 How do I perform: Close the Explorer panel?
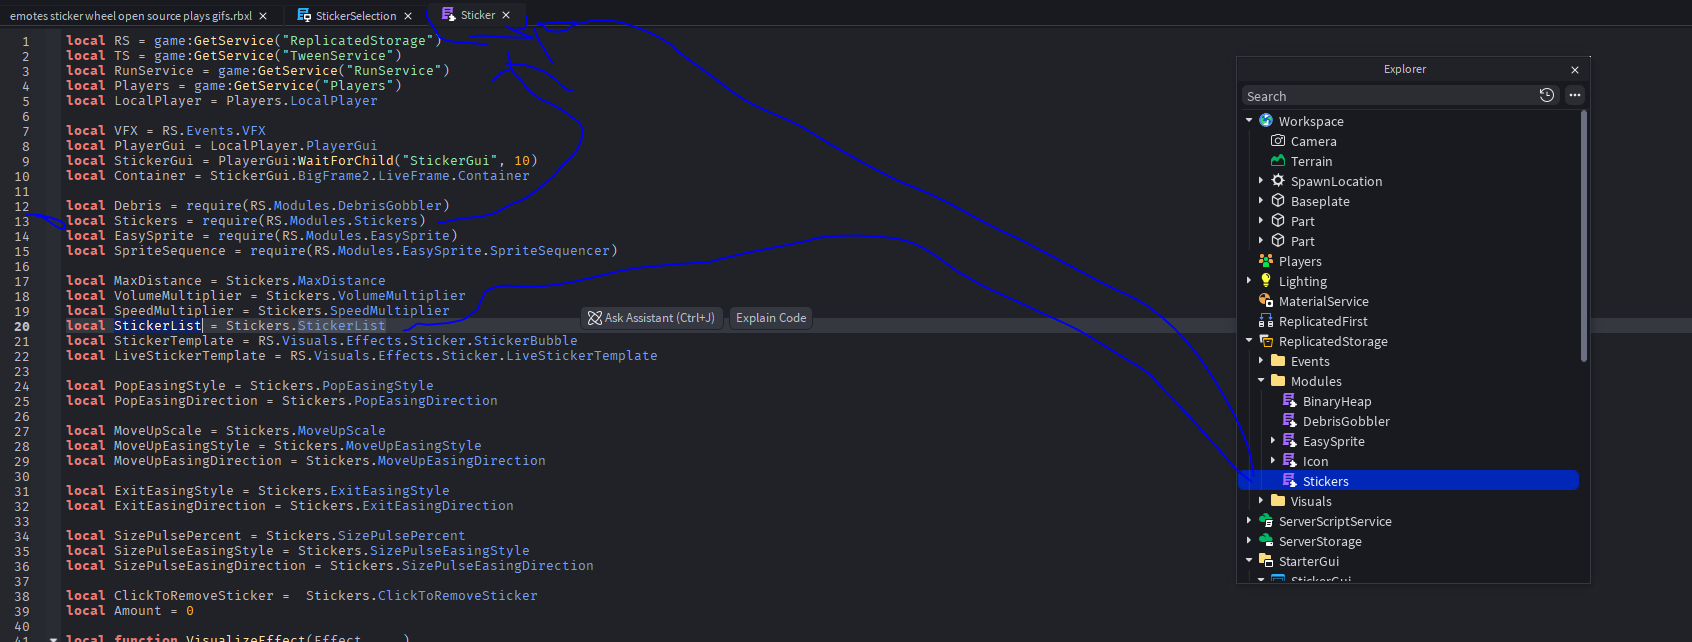[1575, 70]
